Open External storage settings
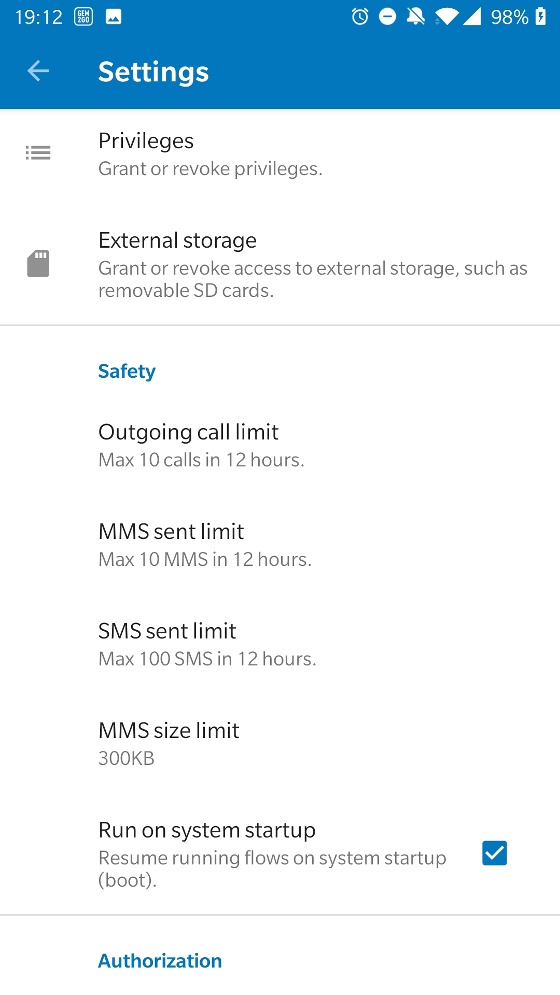Viewport: 560px width, 995px height. point(280,265)
